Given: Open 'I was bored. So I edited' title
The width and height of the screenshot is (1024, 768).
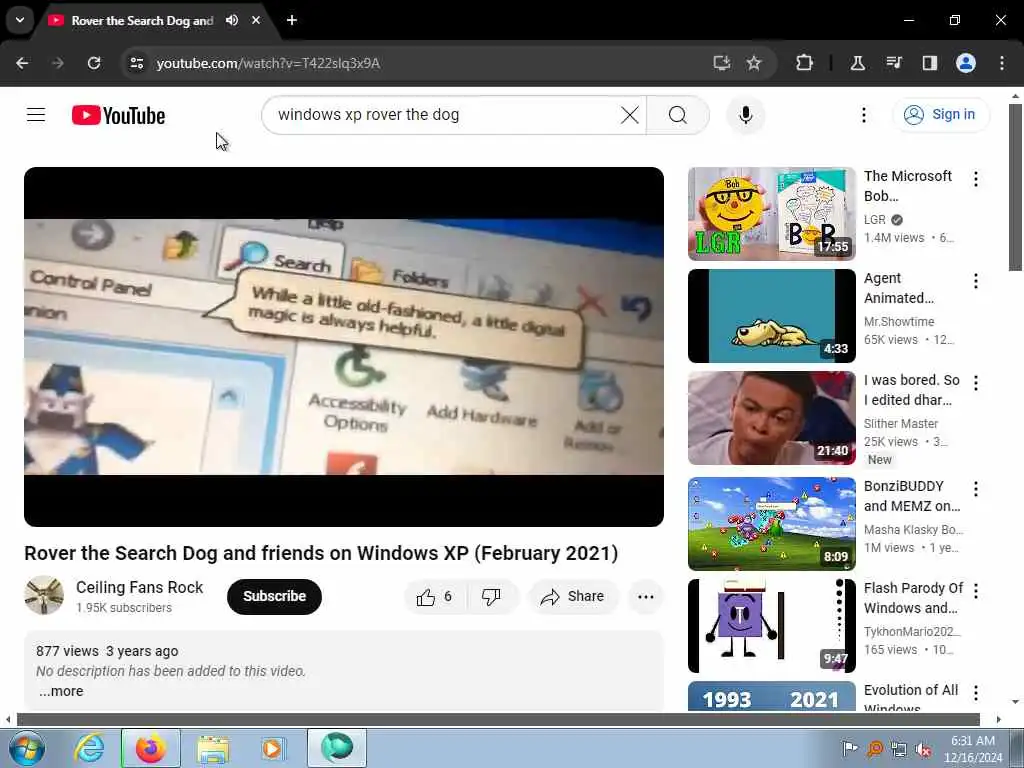Looking at the screenshot, I should point(912,390).
